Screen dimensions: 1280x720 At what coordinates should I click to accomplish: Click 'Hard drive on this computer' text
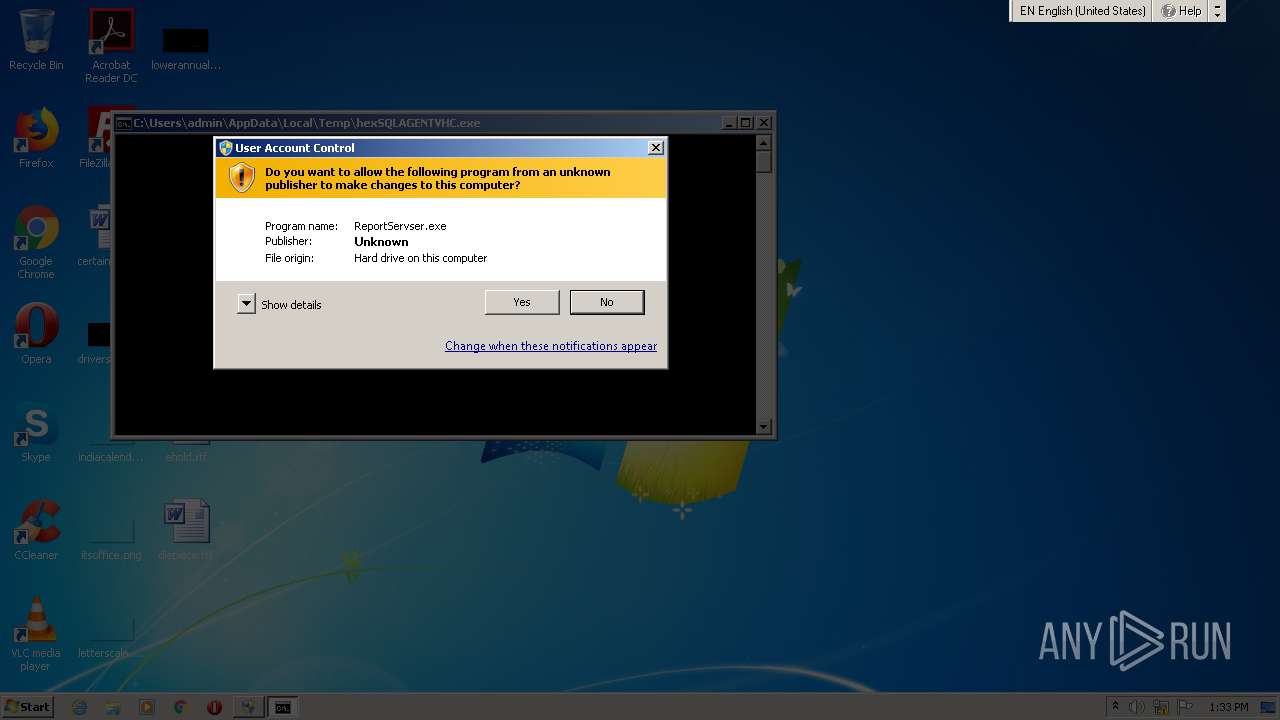[420, 258]
